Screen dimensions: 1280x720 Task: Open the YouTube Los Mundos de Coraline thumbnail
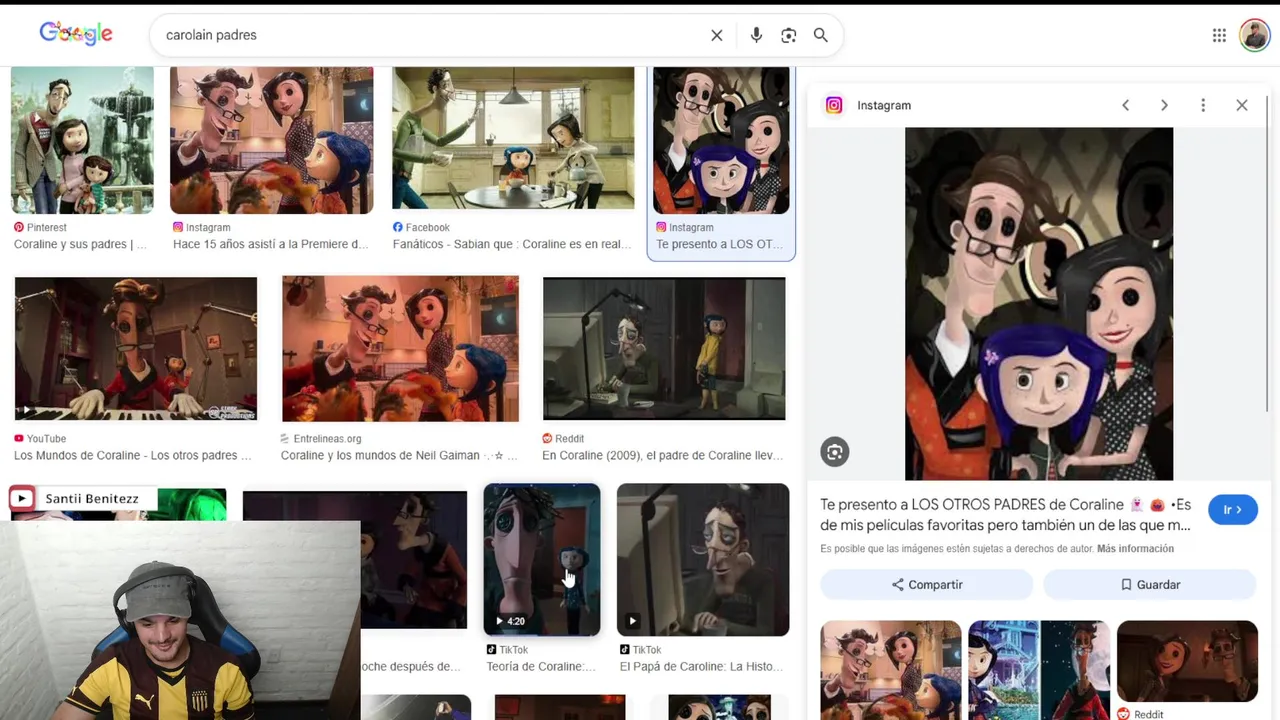coord(136,349)
